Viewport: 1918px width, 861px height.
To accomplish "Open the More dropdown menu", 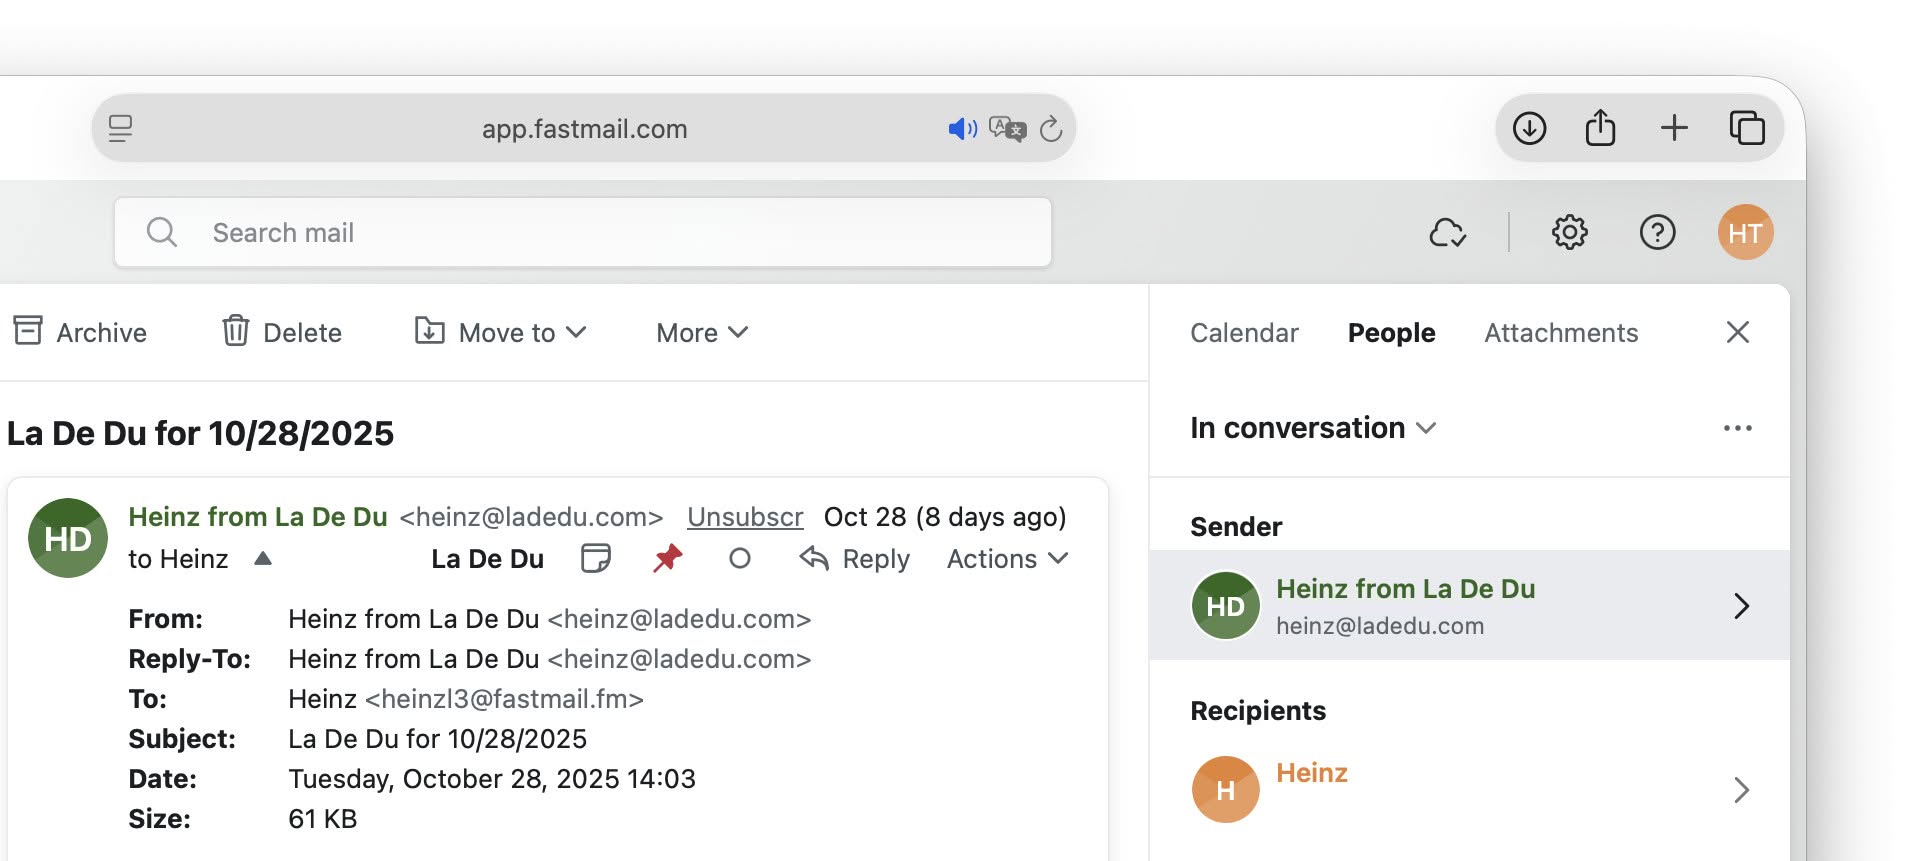I will pos(702,332).
